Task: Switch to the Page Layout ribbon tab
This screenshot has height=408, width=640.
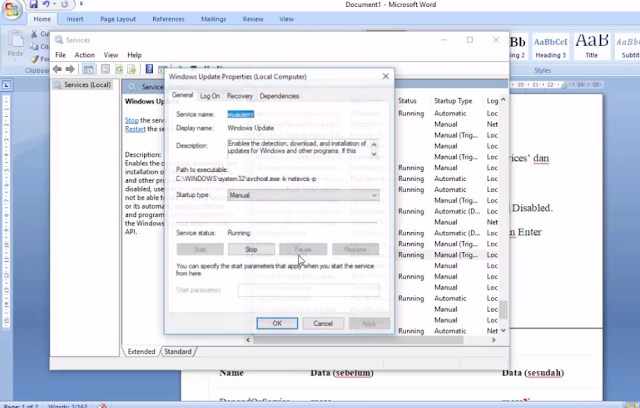Action: pos(118,19)
